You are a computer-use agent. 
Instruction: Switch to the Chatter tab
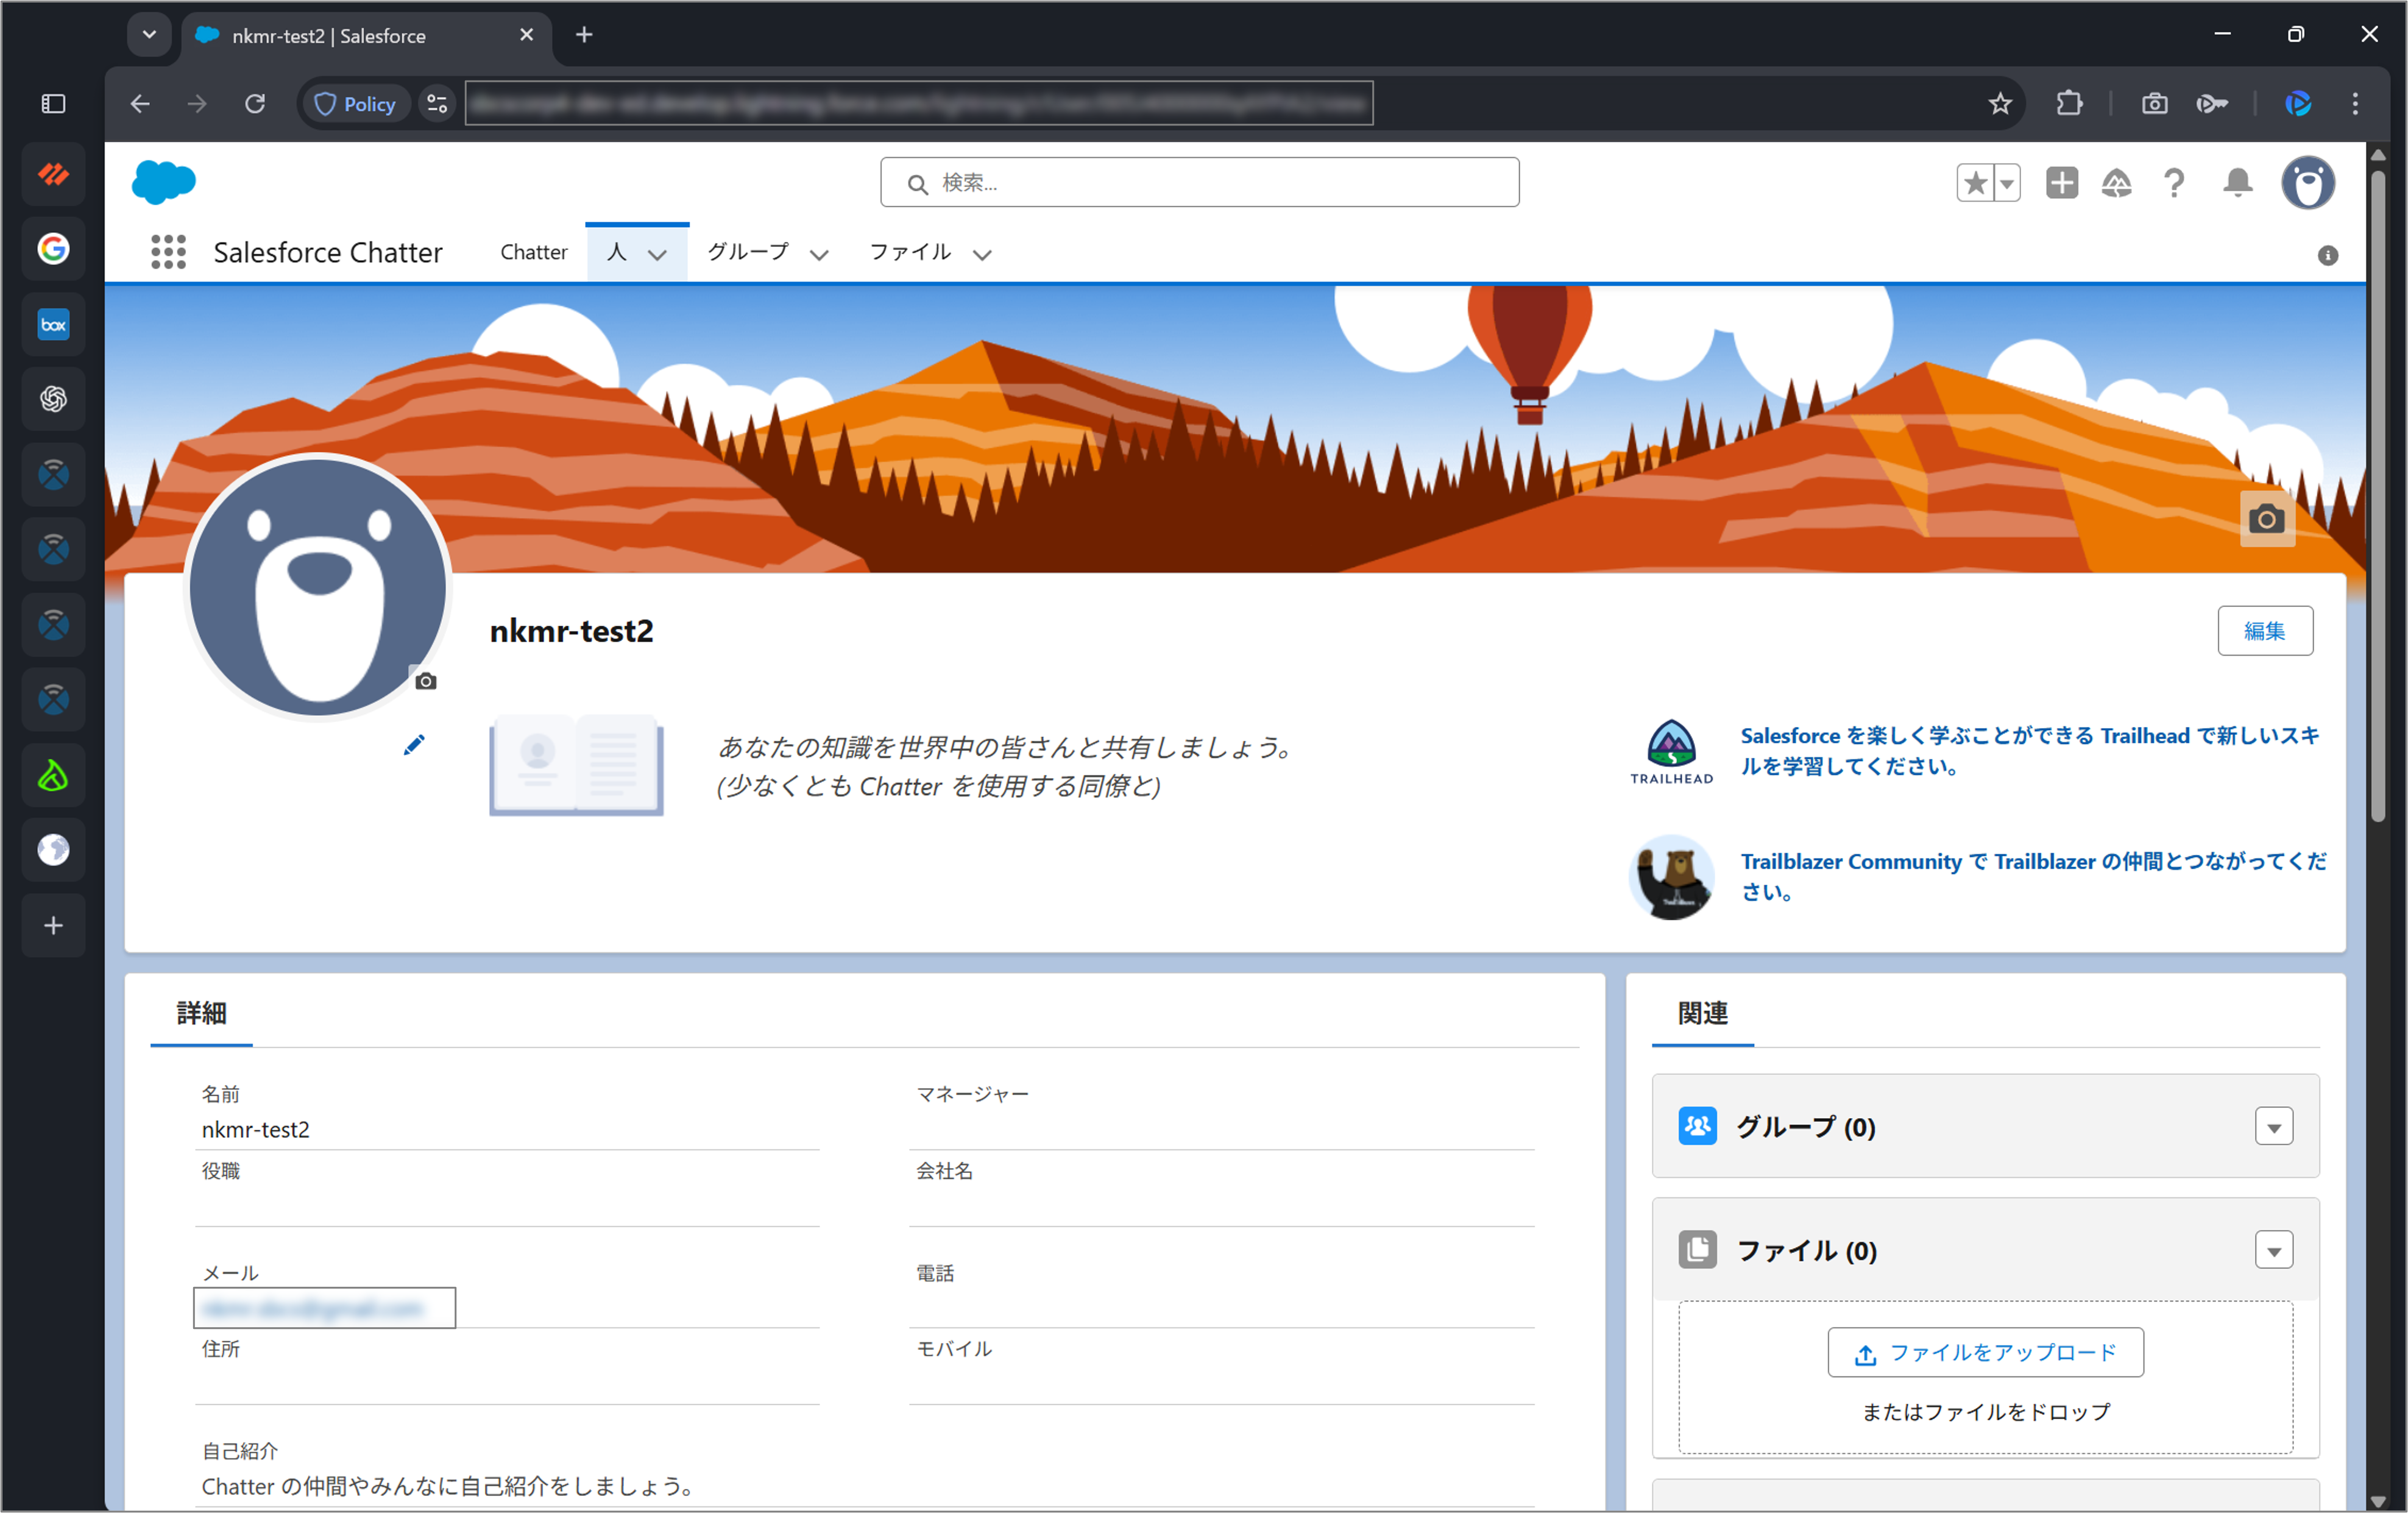(533, 252)
